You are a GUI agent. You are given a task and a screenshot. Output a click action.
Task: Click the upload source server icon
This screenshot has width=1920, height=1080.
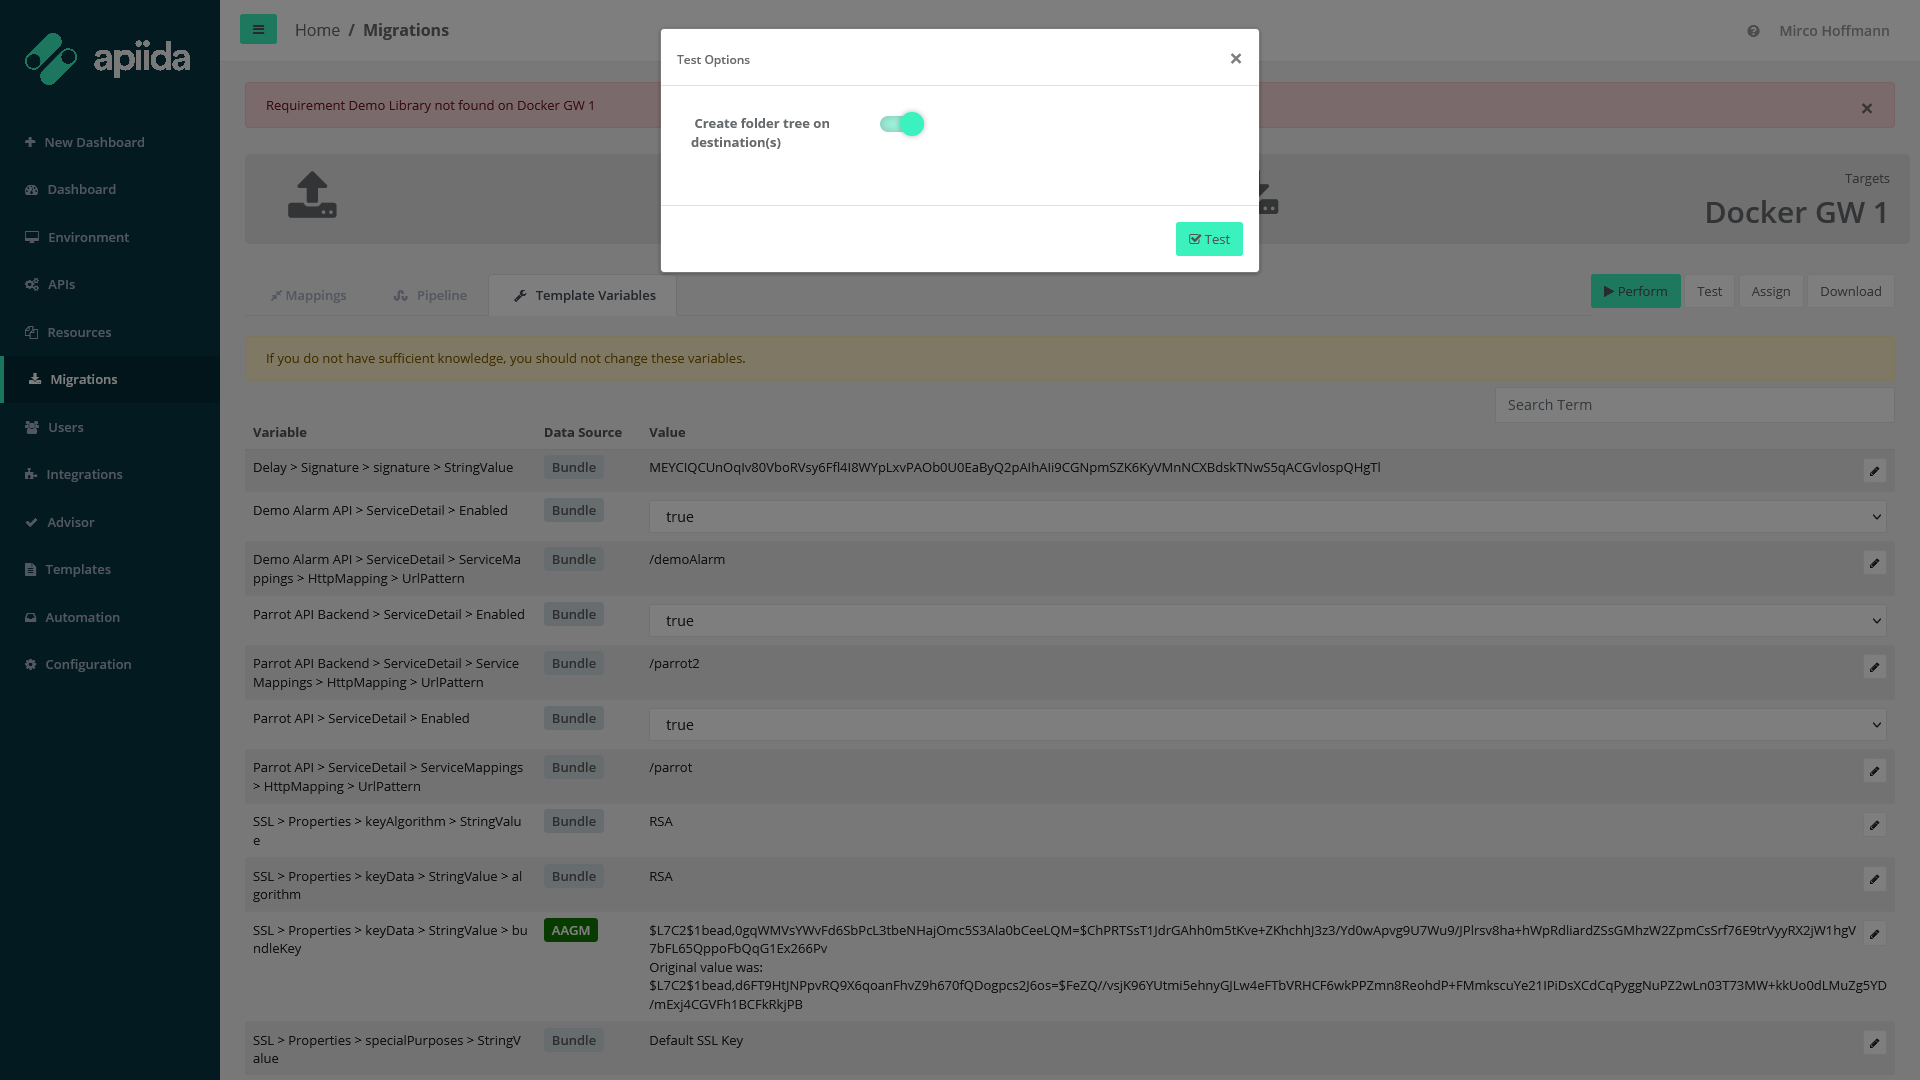[x=312, y=195]
